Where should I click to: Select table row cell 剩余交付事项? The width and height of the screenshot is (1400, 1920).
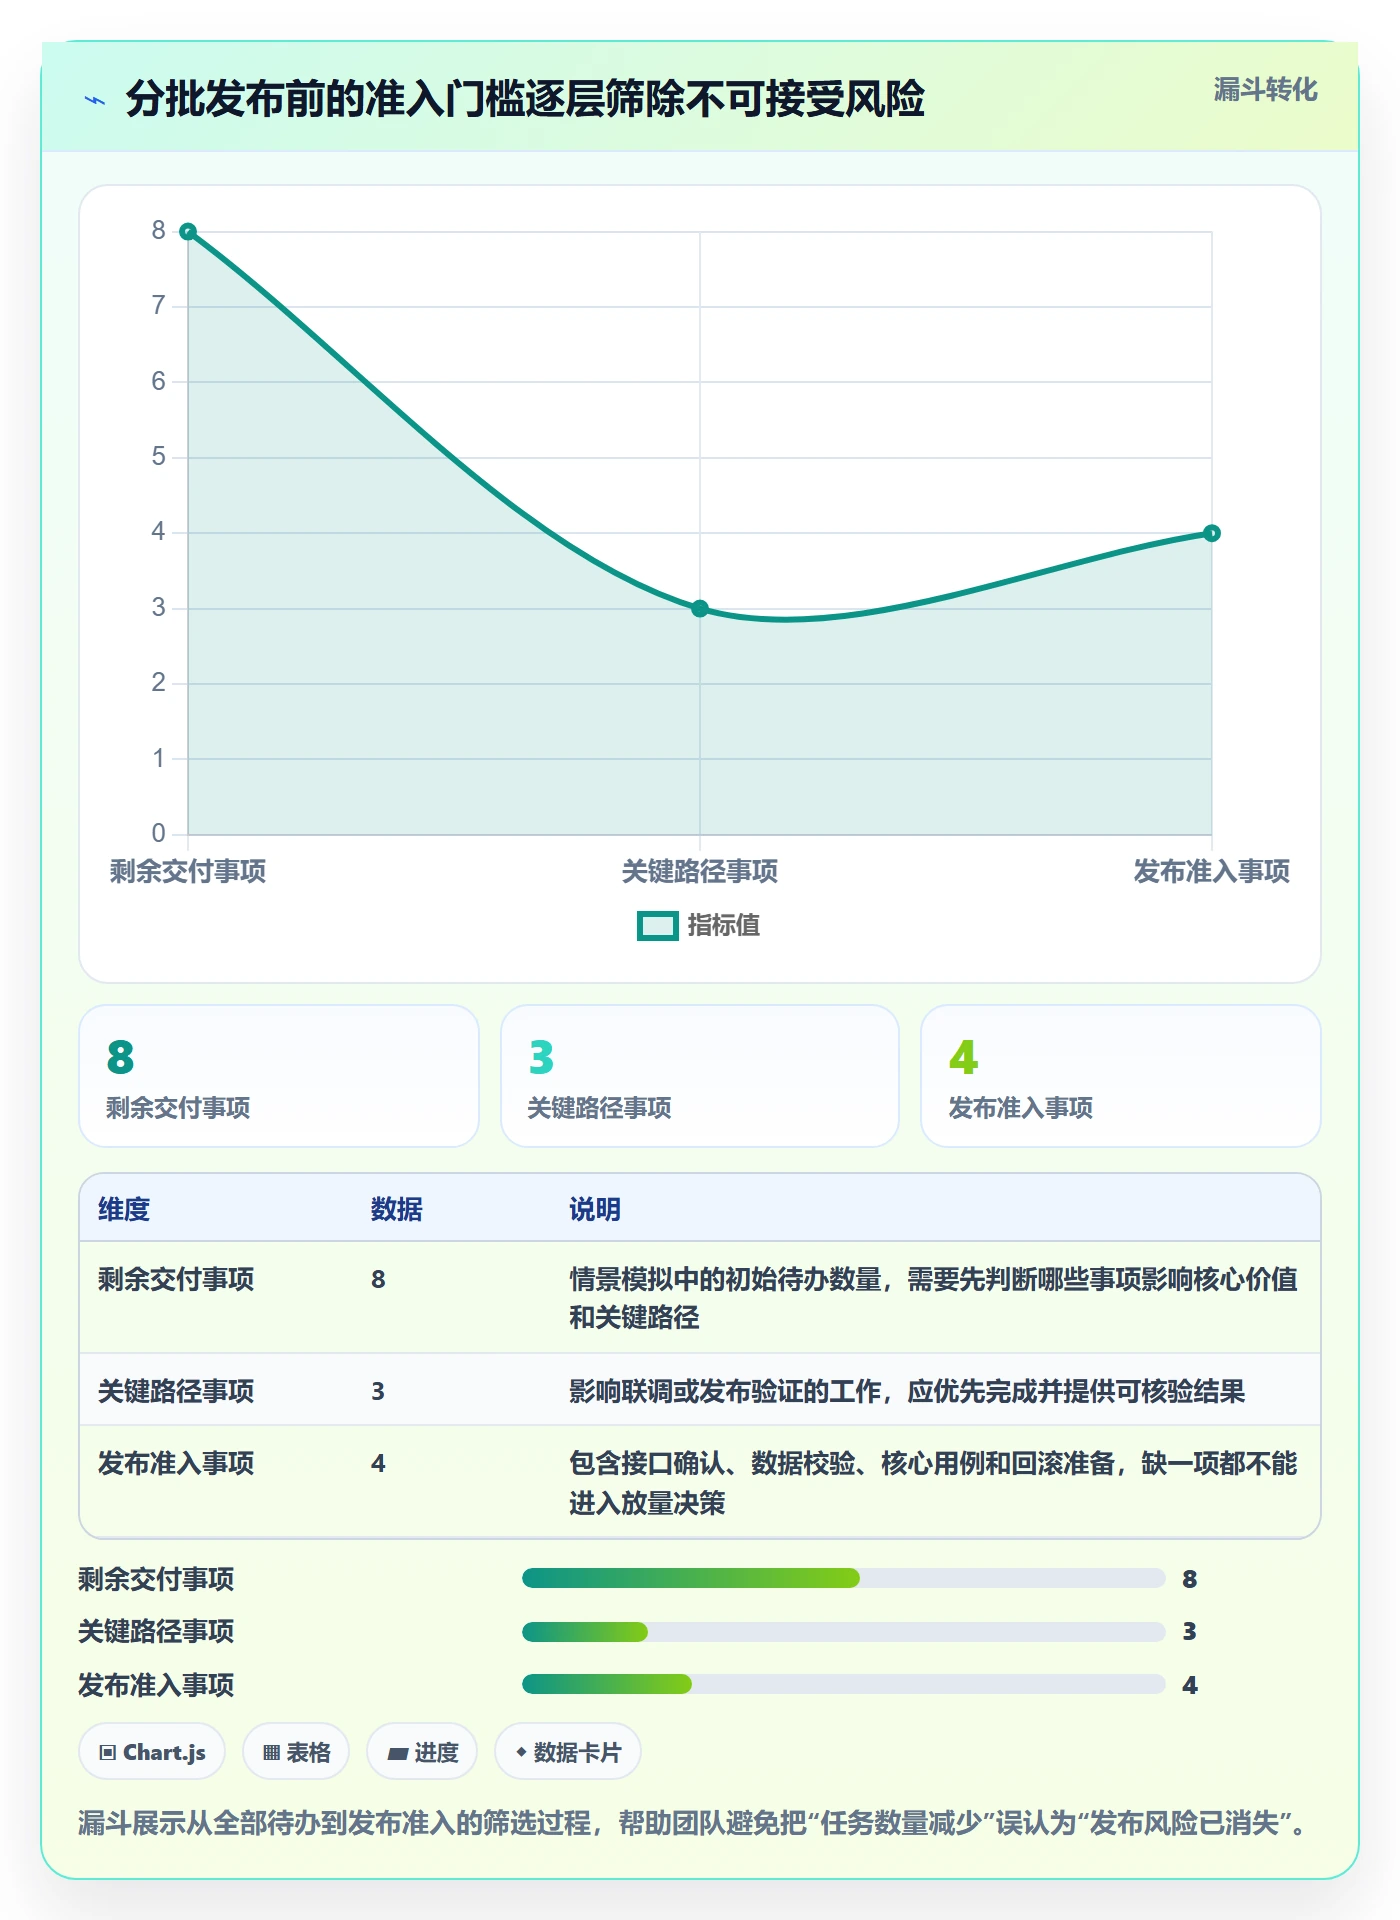click(x=176, y=1279)
